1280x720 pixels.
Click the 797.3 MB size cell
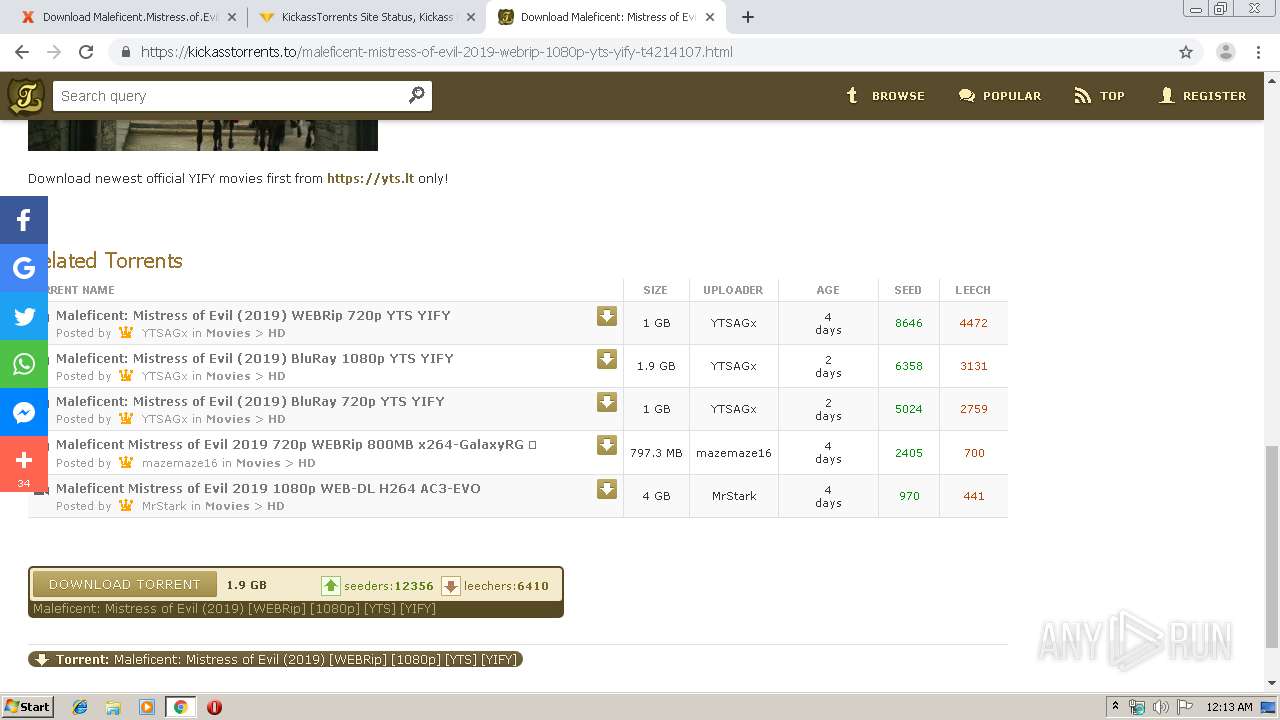(x=656, y=453)
